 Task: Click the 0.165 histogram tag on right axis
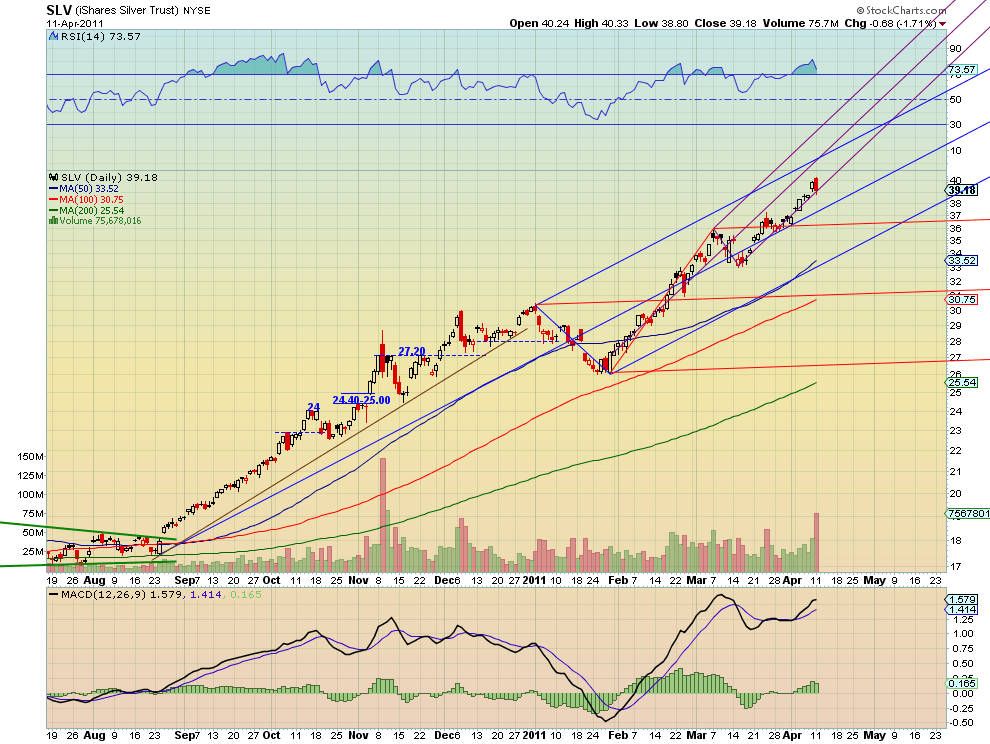962,683
